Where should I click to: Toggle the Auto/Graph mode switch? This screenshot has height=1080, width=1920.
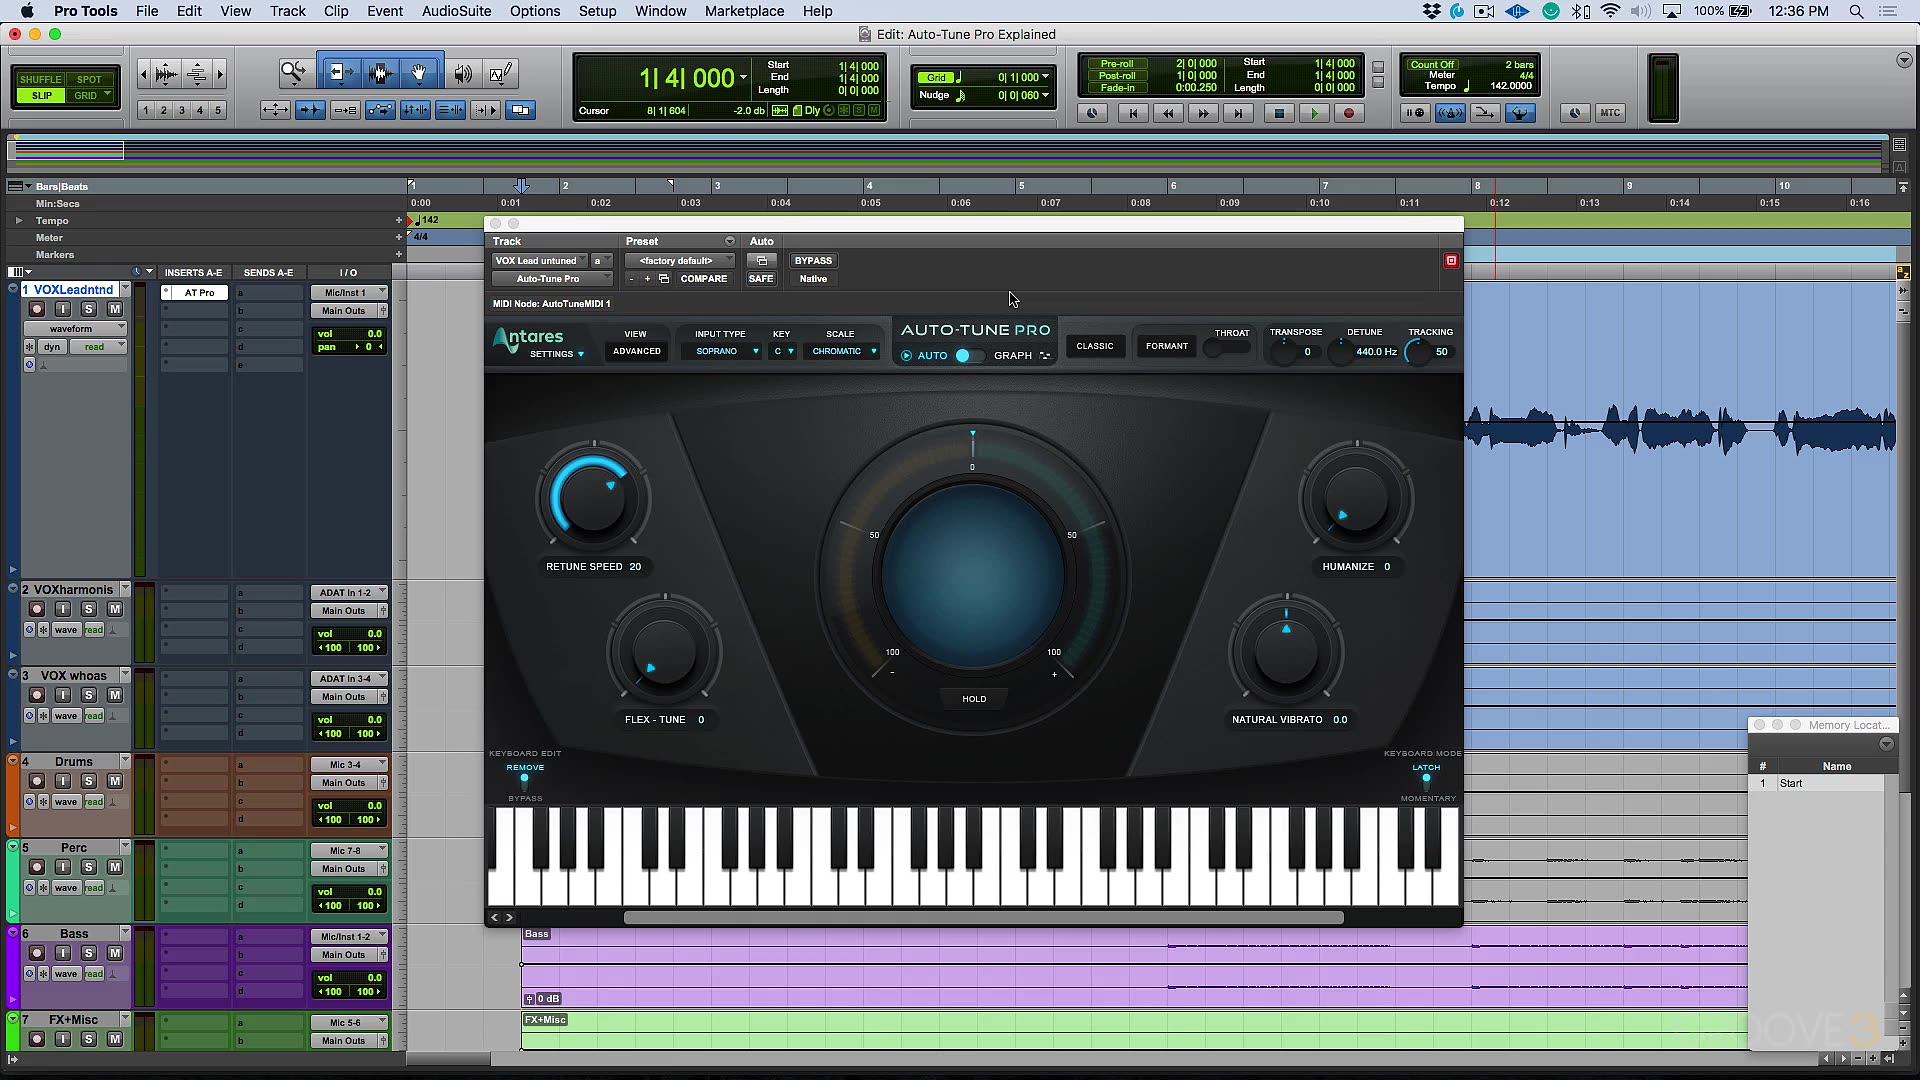click(968, 356)
